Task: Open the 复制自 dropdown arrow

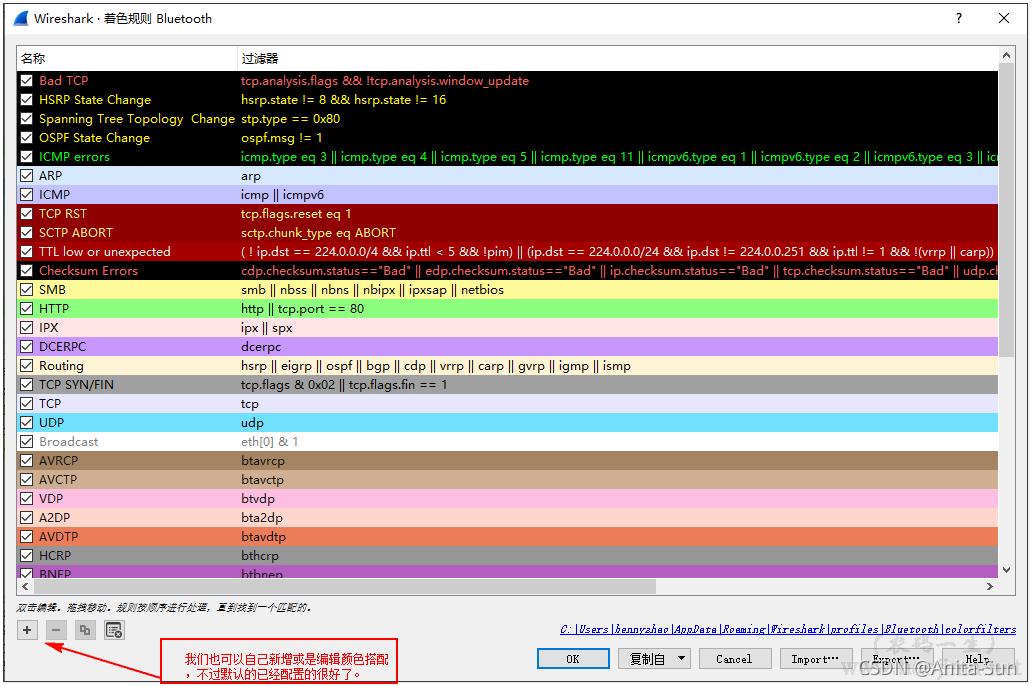Action: coord(681,658)
